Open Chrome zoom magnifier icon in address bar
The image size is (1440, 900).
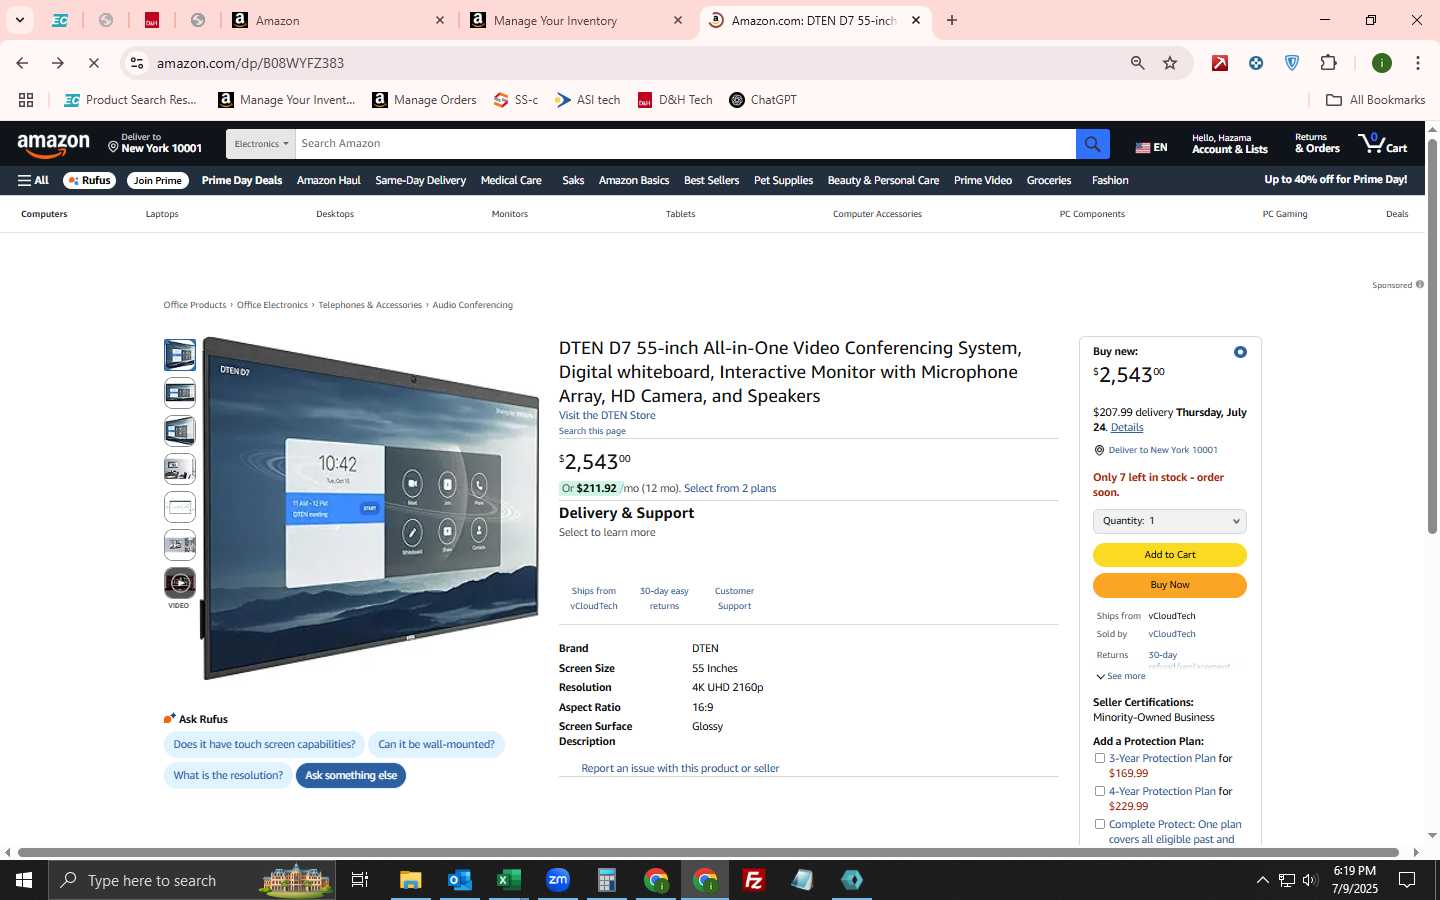click(x=1138, y=63)
